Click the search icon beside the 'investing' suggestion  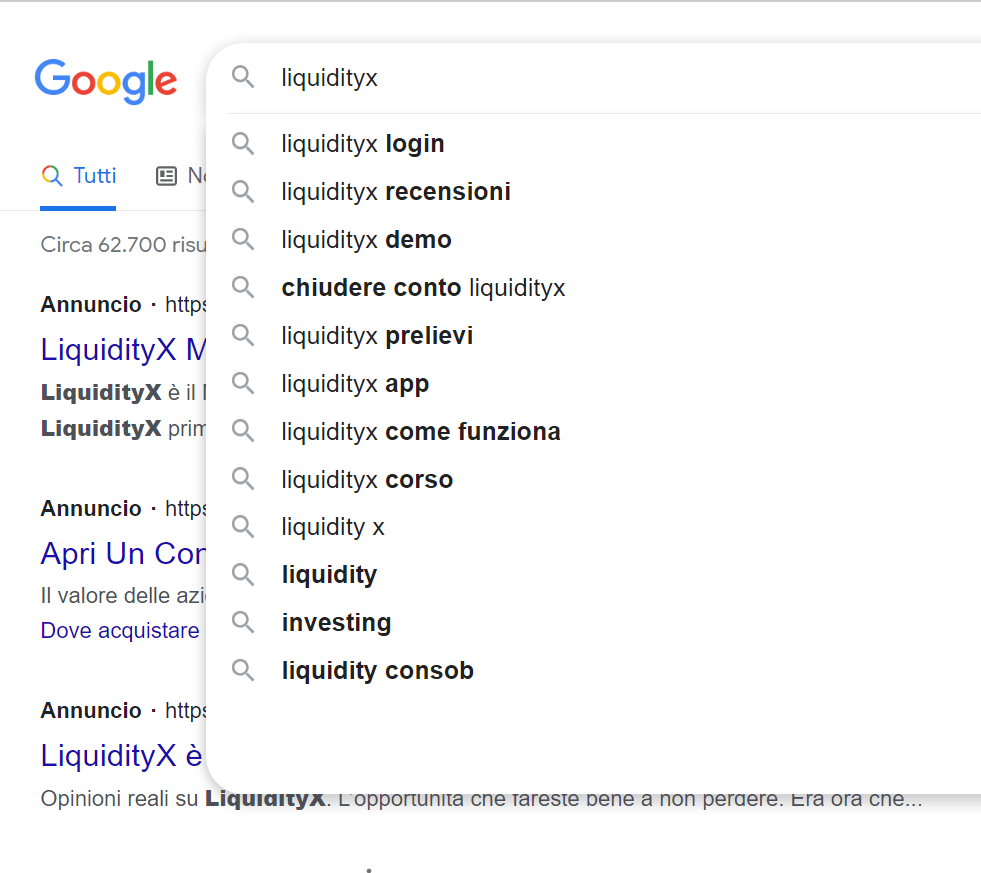coord(243,622)
